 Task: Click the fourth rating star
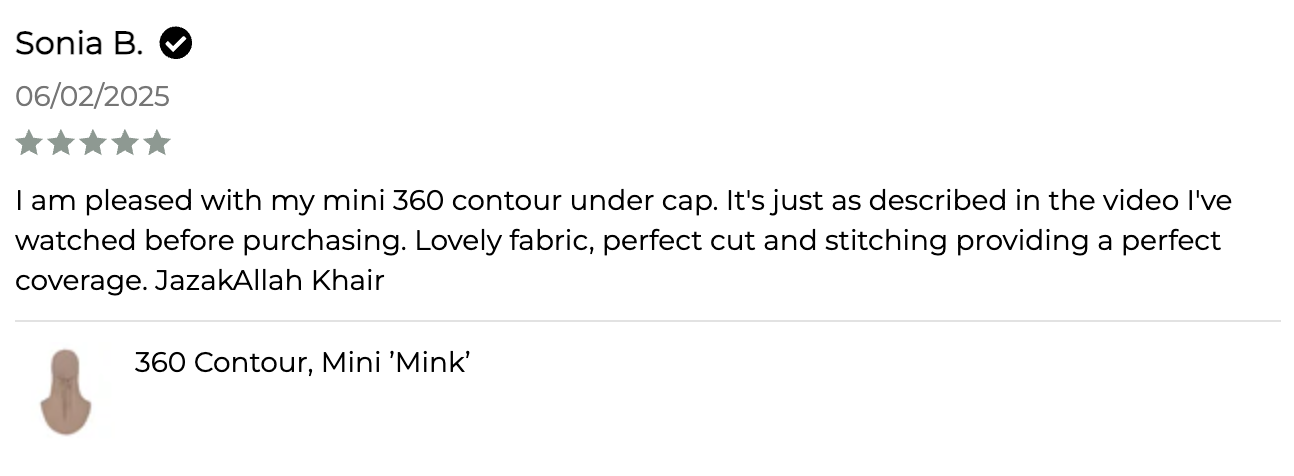[x=125, y=143]
